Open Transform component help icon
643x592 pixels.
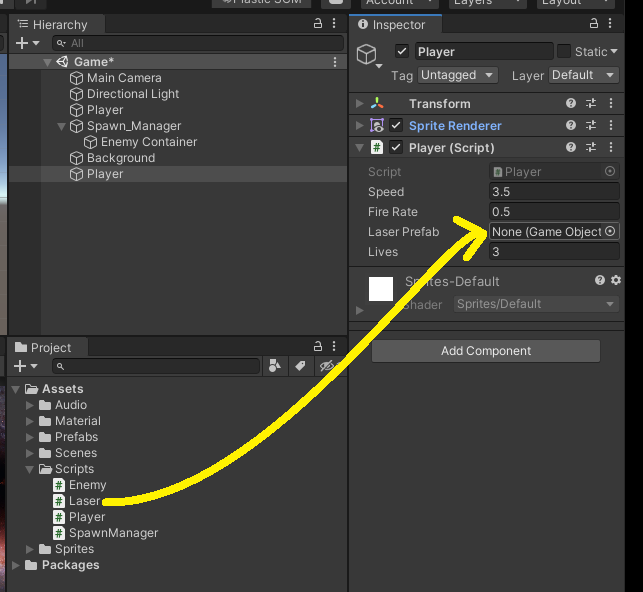click(x=571, y=103)
